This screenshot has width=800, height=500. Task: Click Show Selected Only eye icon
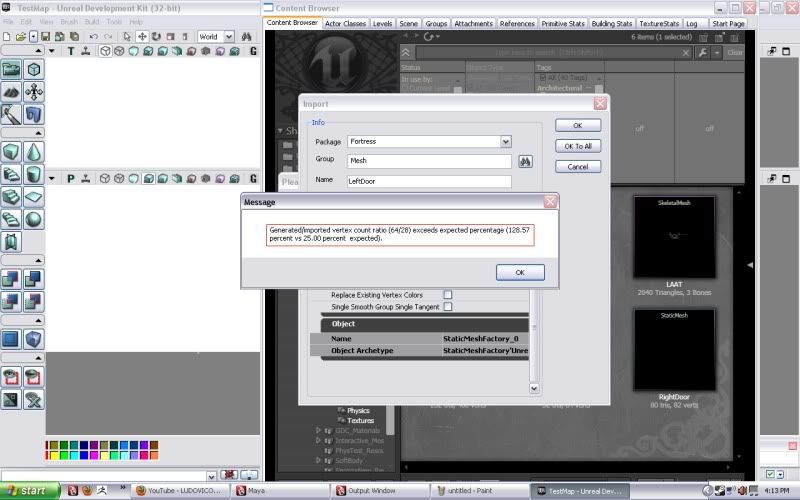pos(11,377)
